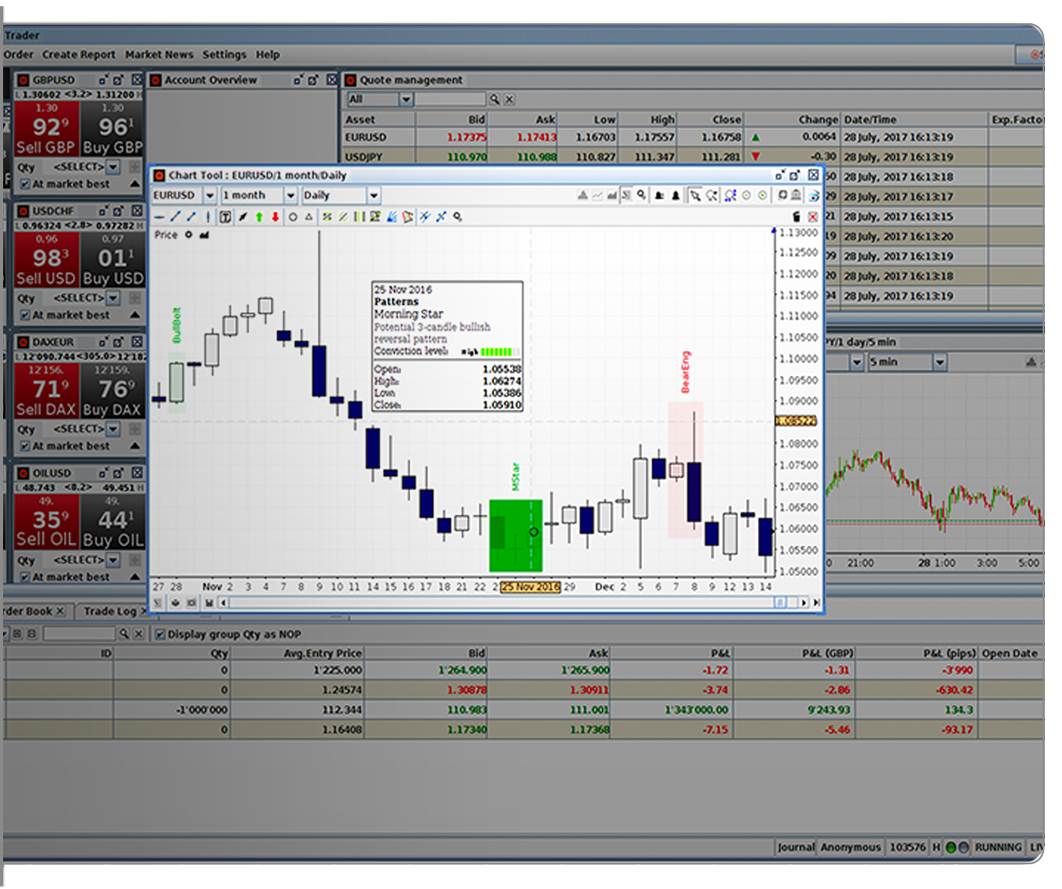Screen dimensions: 1062x889
Task: Open the All filter dropdown in Quote management
Action: click(x=405, y=99)
